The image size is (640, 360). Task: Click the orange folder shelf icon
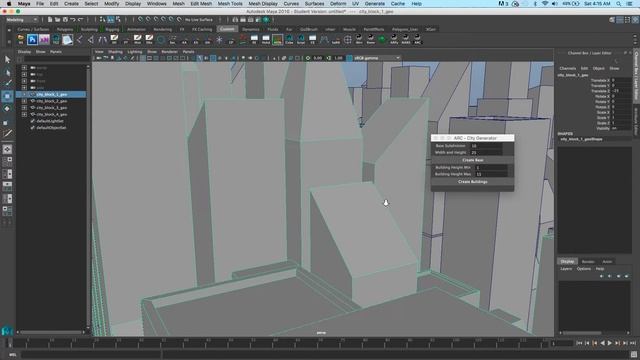click(21, 40)
